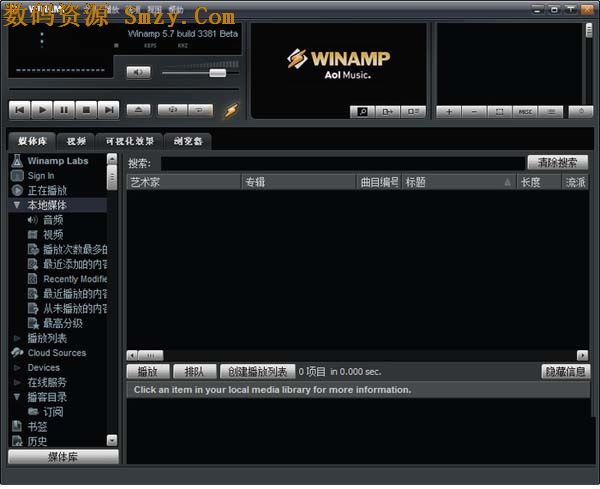Remove items with the playlist minus button
This screenshot has width=600, height=489.
[x=474, y=112]
